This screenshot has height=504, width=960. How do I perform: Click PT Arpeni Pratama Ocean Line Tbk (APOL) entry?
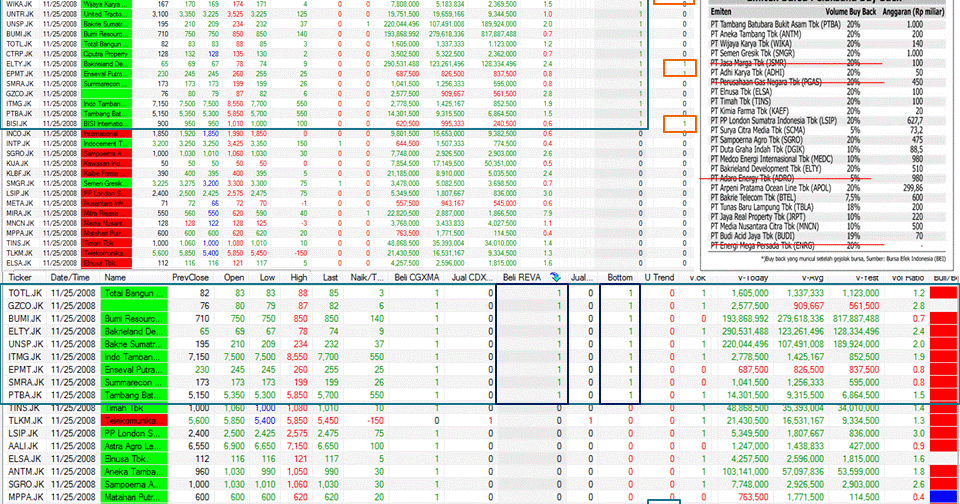(770, 188)
